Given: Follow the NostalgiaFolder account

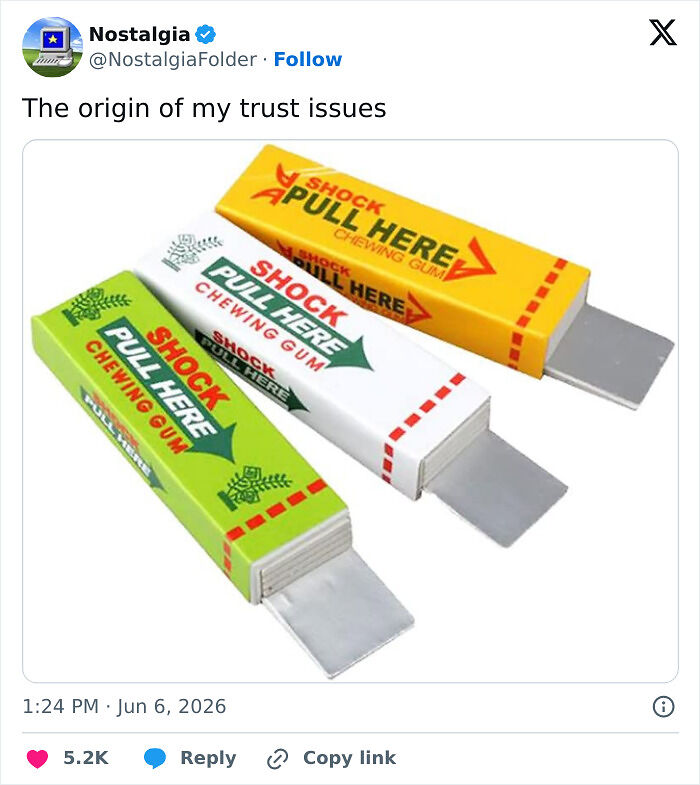Looking at the screenshot, I should 307,60.
